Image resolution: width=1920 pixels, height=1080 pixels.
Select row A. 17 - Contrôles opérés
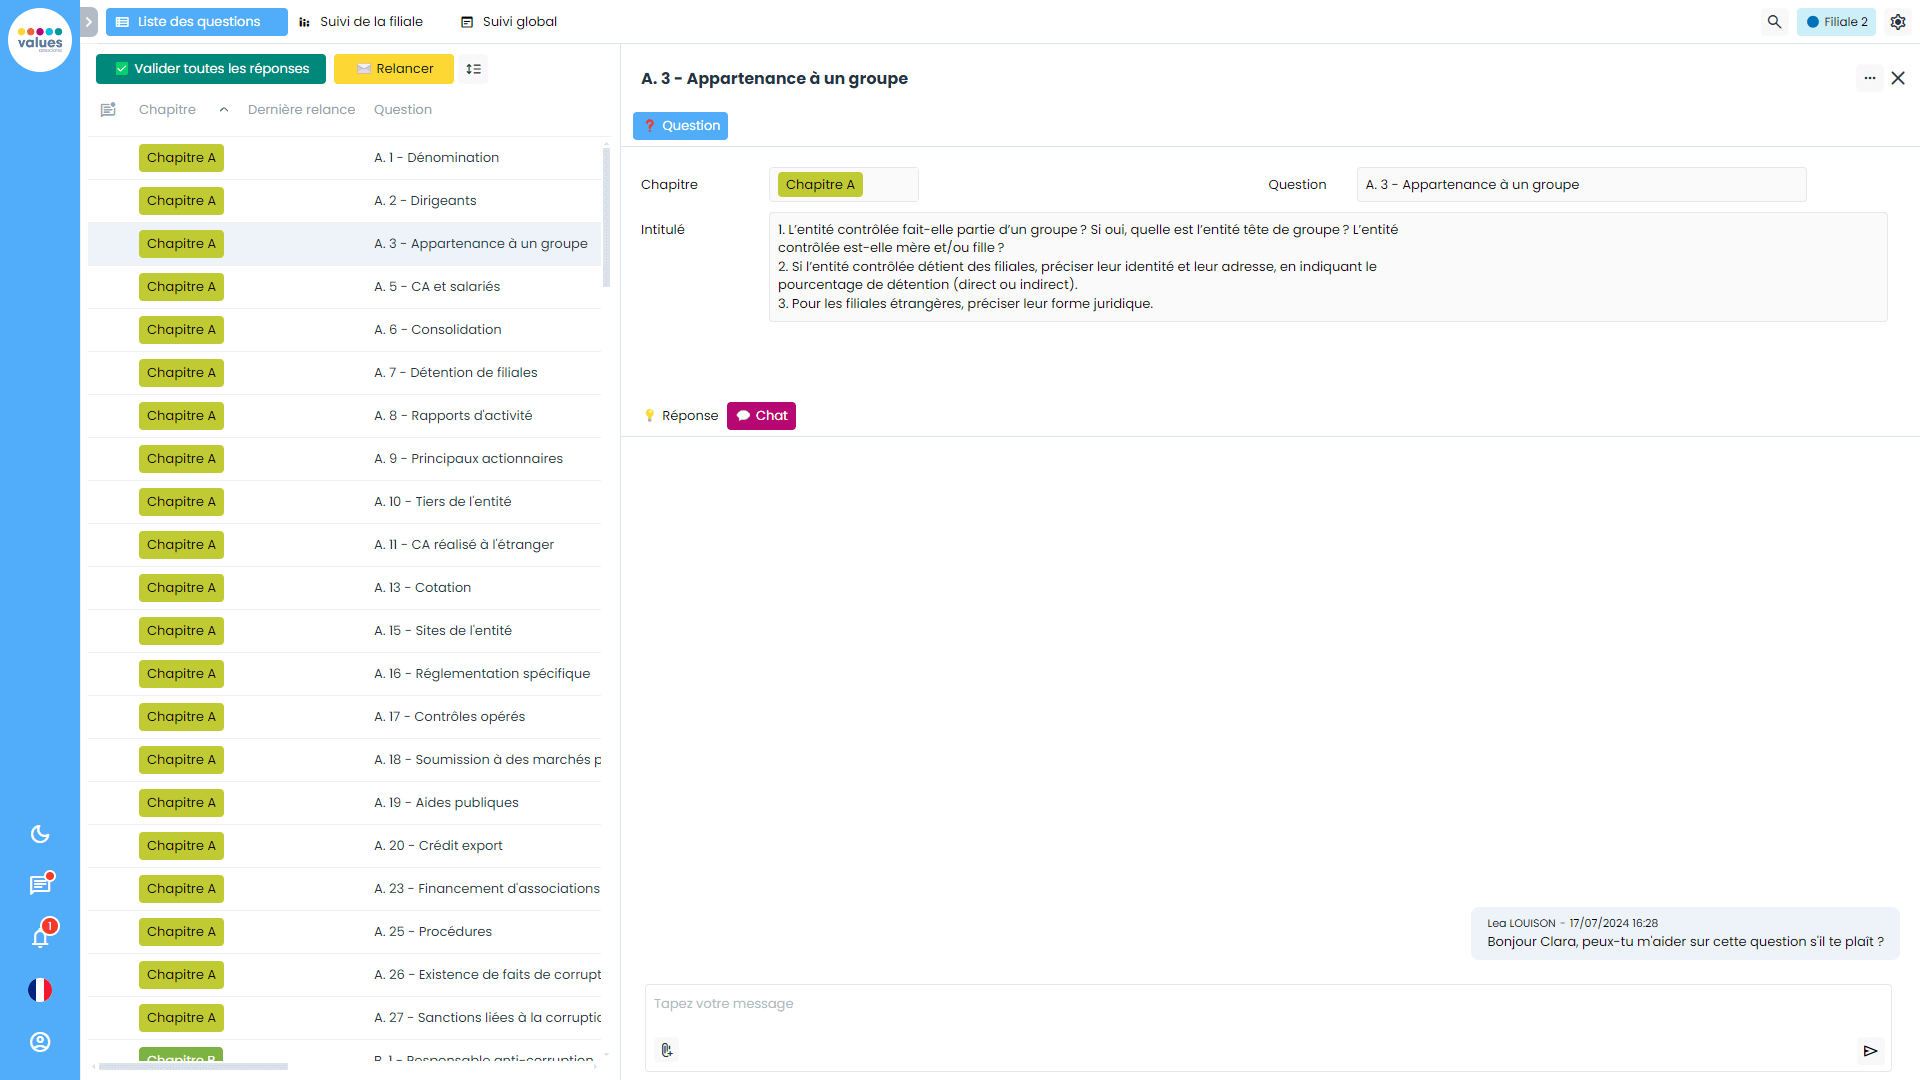coord(344,717)
